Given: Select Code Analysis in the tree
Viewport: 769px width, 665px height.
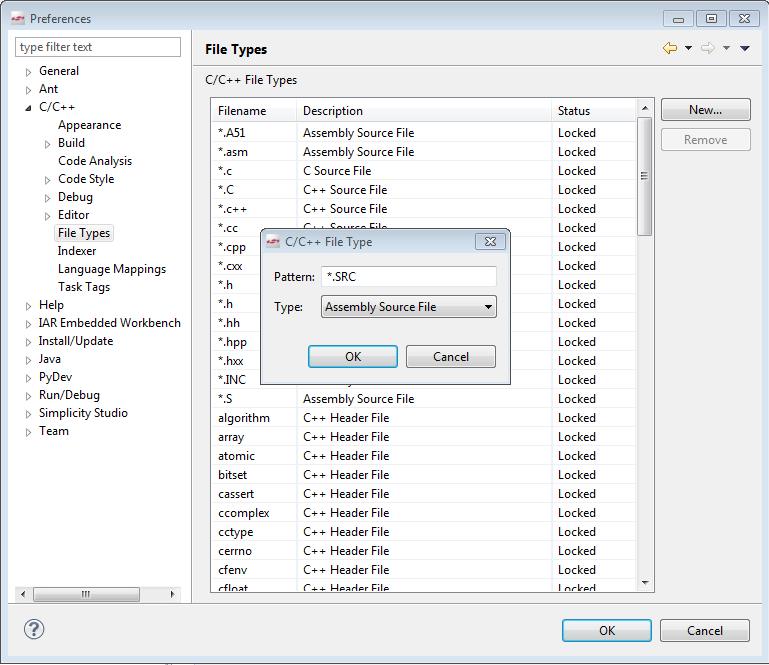Looking at the screenshot, I should coord(95,161).
